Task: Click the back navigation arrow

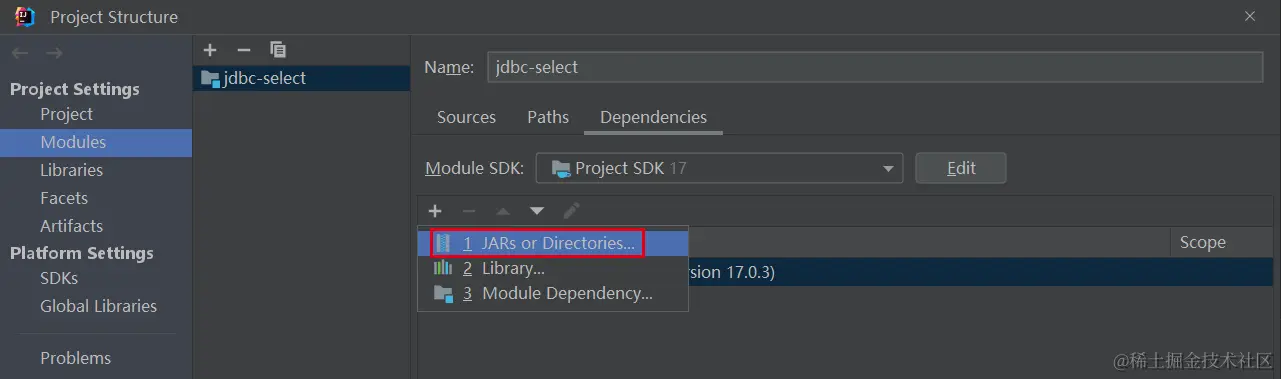Action: [20, 53]
